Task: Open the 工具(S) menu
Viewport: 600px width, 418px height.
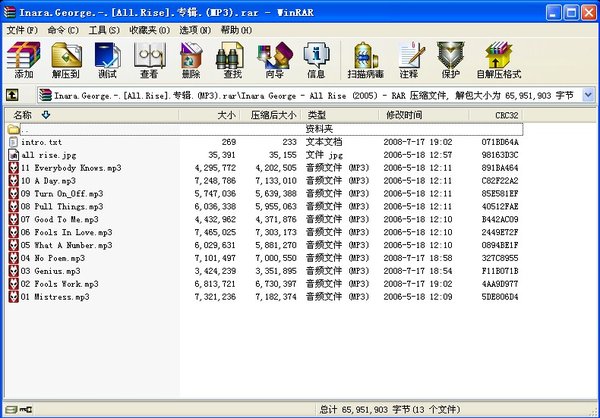Action: 104,30
